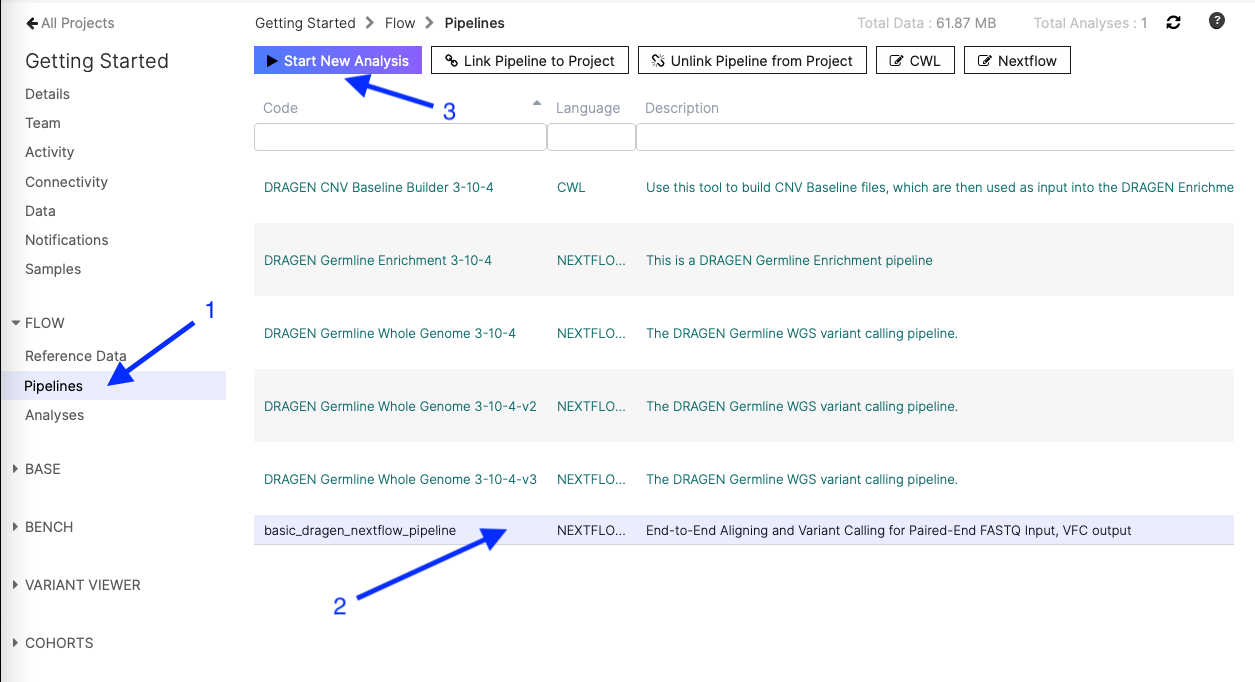Viewport: 1255px width, 682px height.
Task: Click the Code filter input field
Action: (400, 137)
